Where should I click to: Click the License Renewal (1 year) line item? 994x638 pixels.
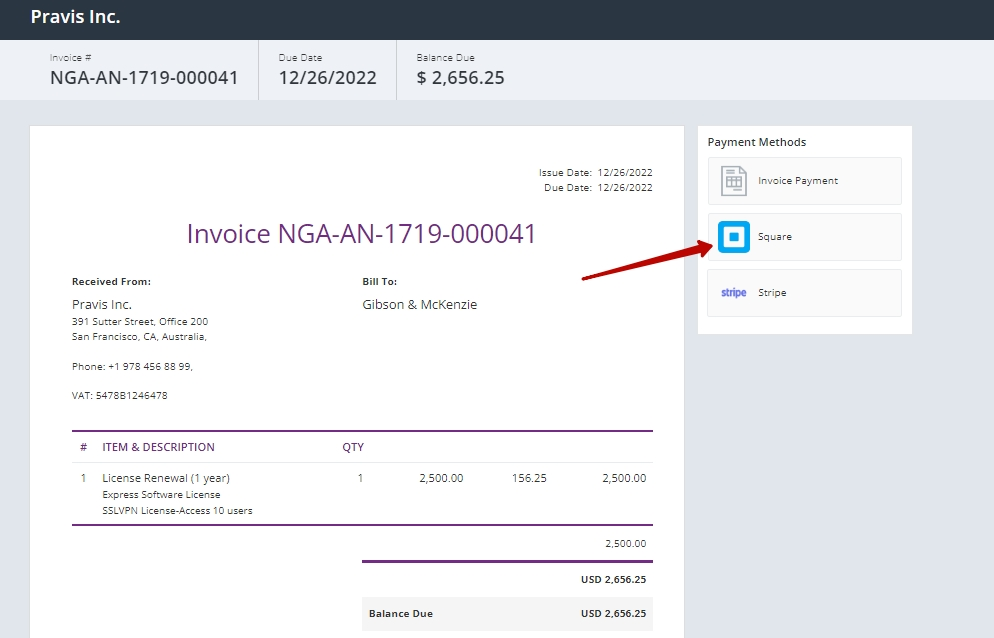166,478
